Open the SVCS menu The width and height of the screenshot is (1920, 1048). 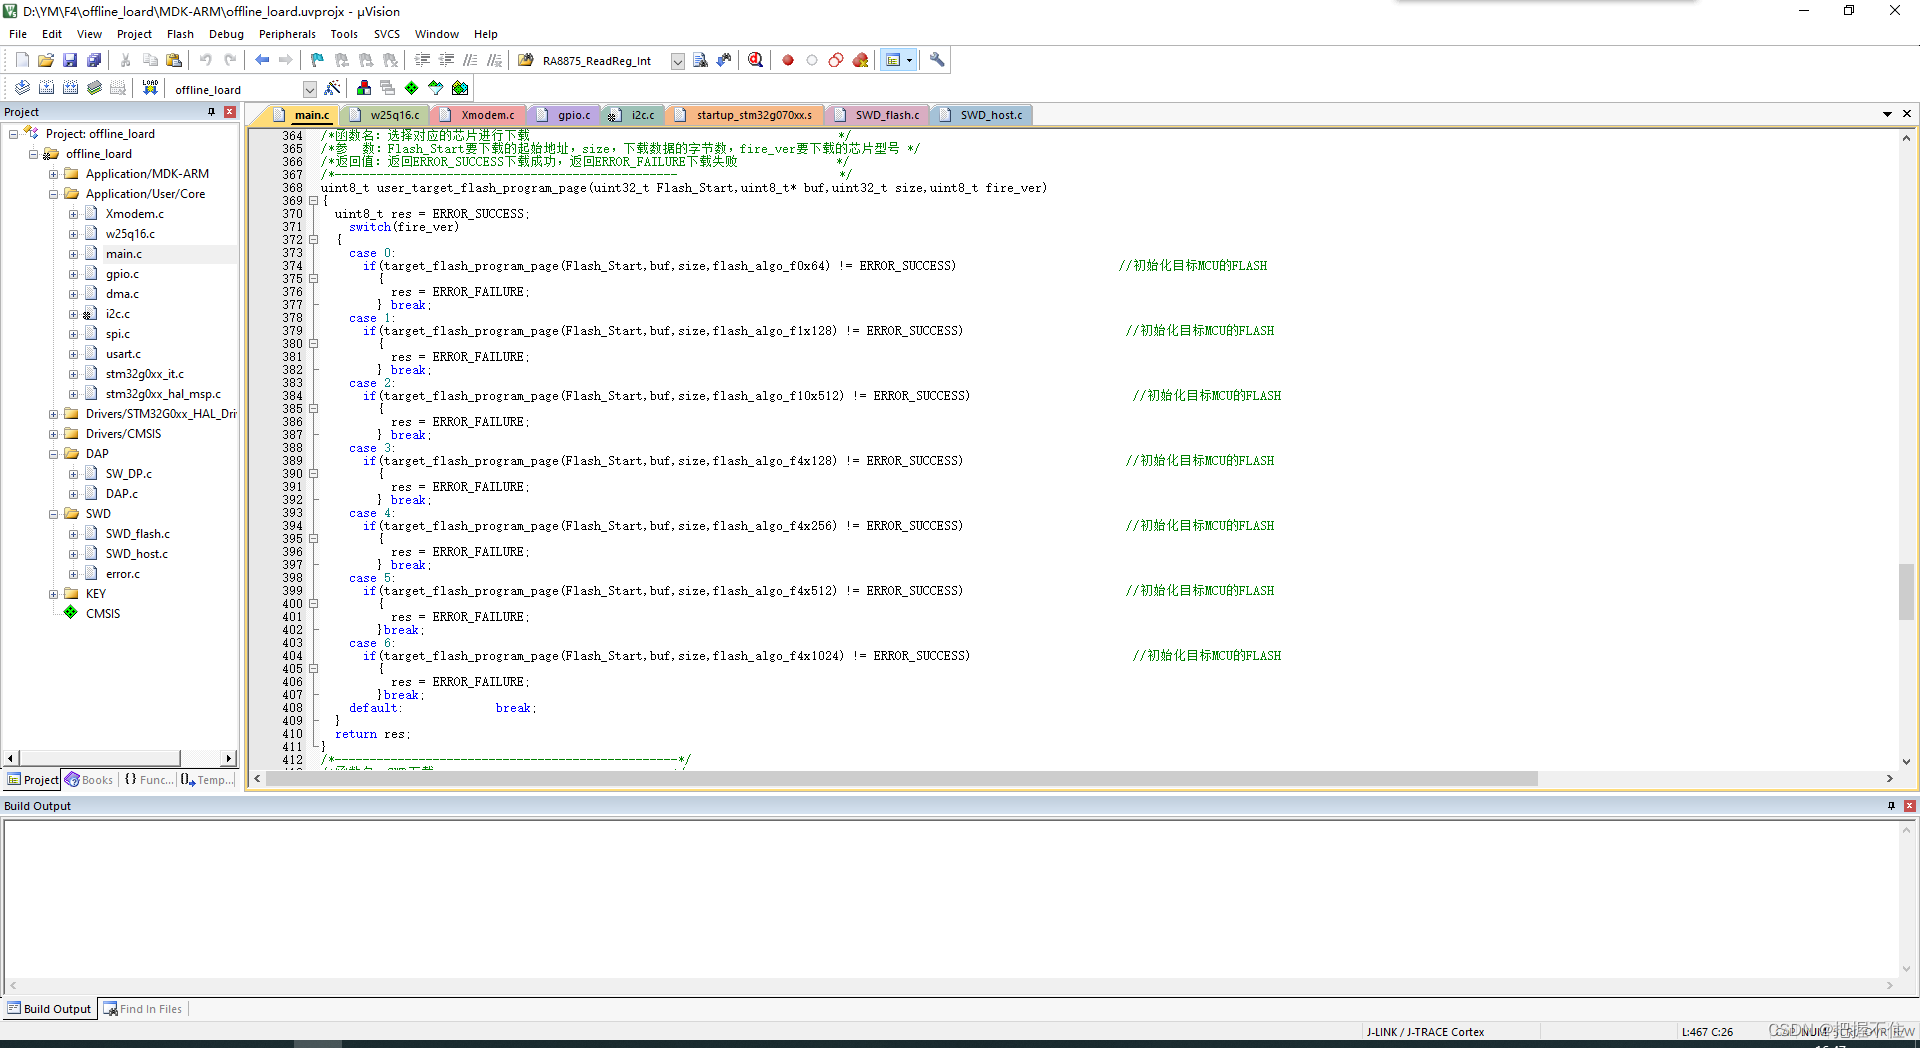pos(386,34)
